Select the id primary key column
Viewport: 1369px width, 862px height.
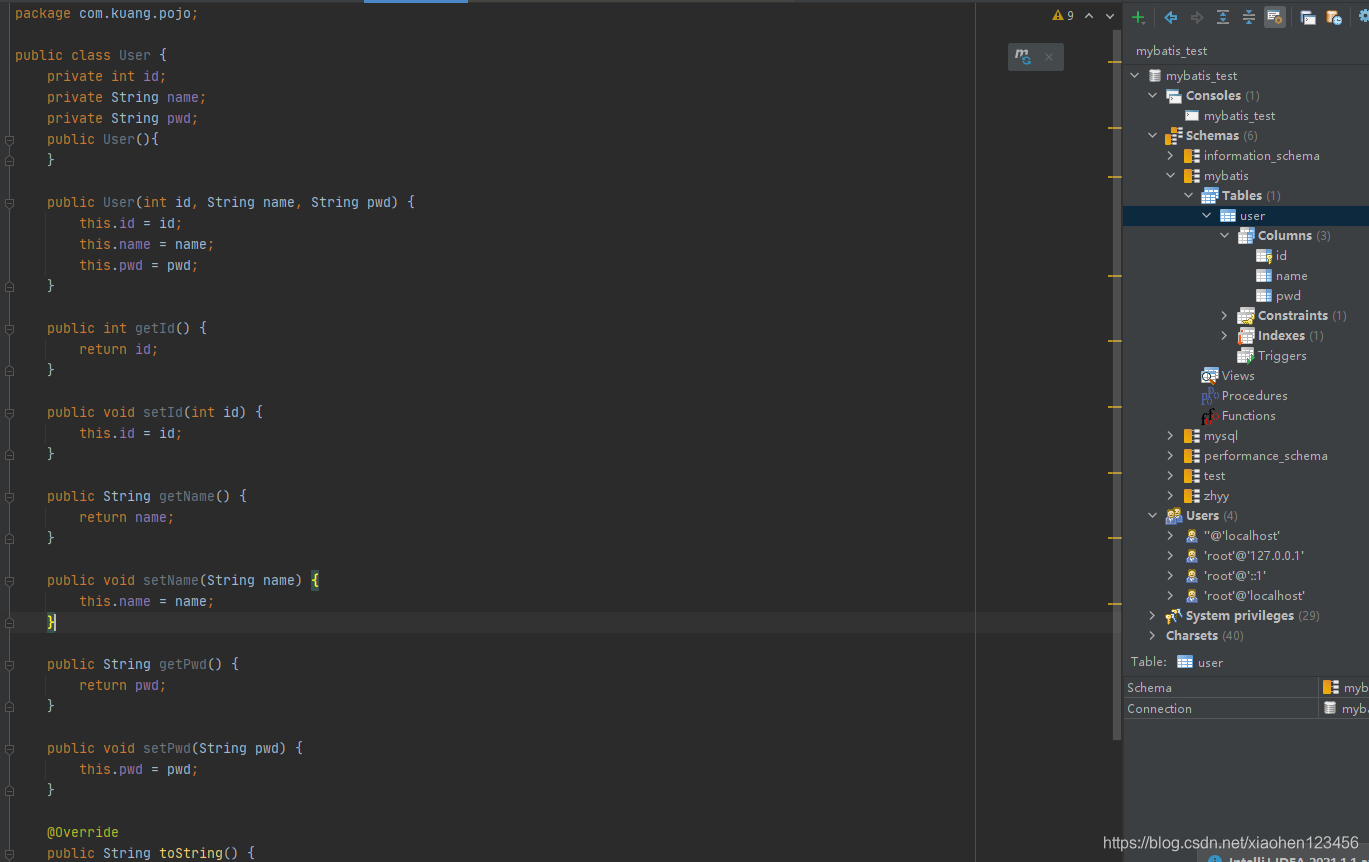[1280, 256]
